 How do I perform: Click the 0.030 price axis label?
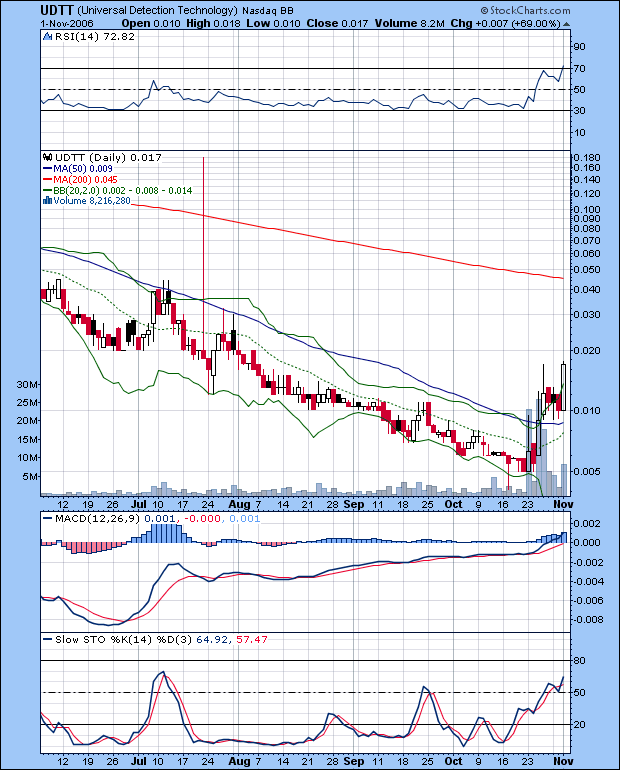[587, 314]
